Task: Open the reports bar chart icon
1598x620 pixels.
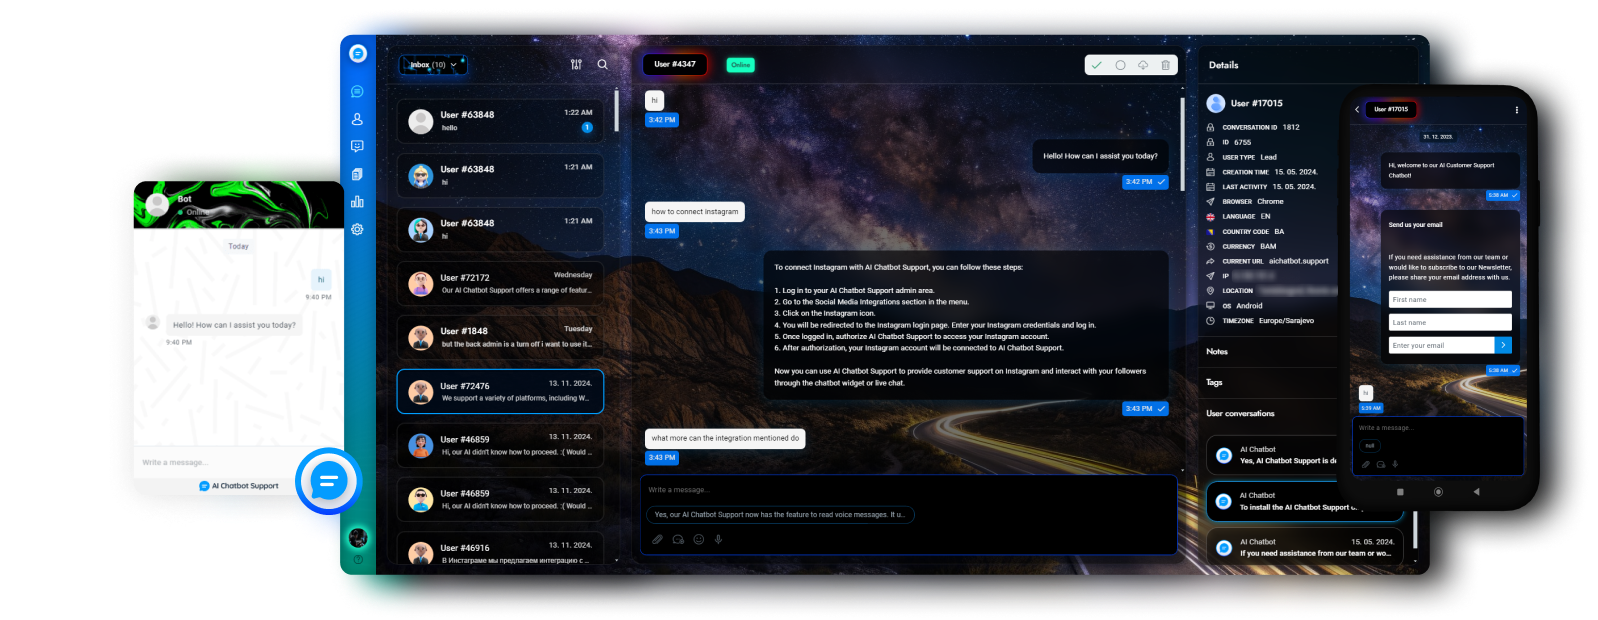Action: pos(357,201)
